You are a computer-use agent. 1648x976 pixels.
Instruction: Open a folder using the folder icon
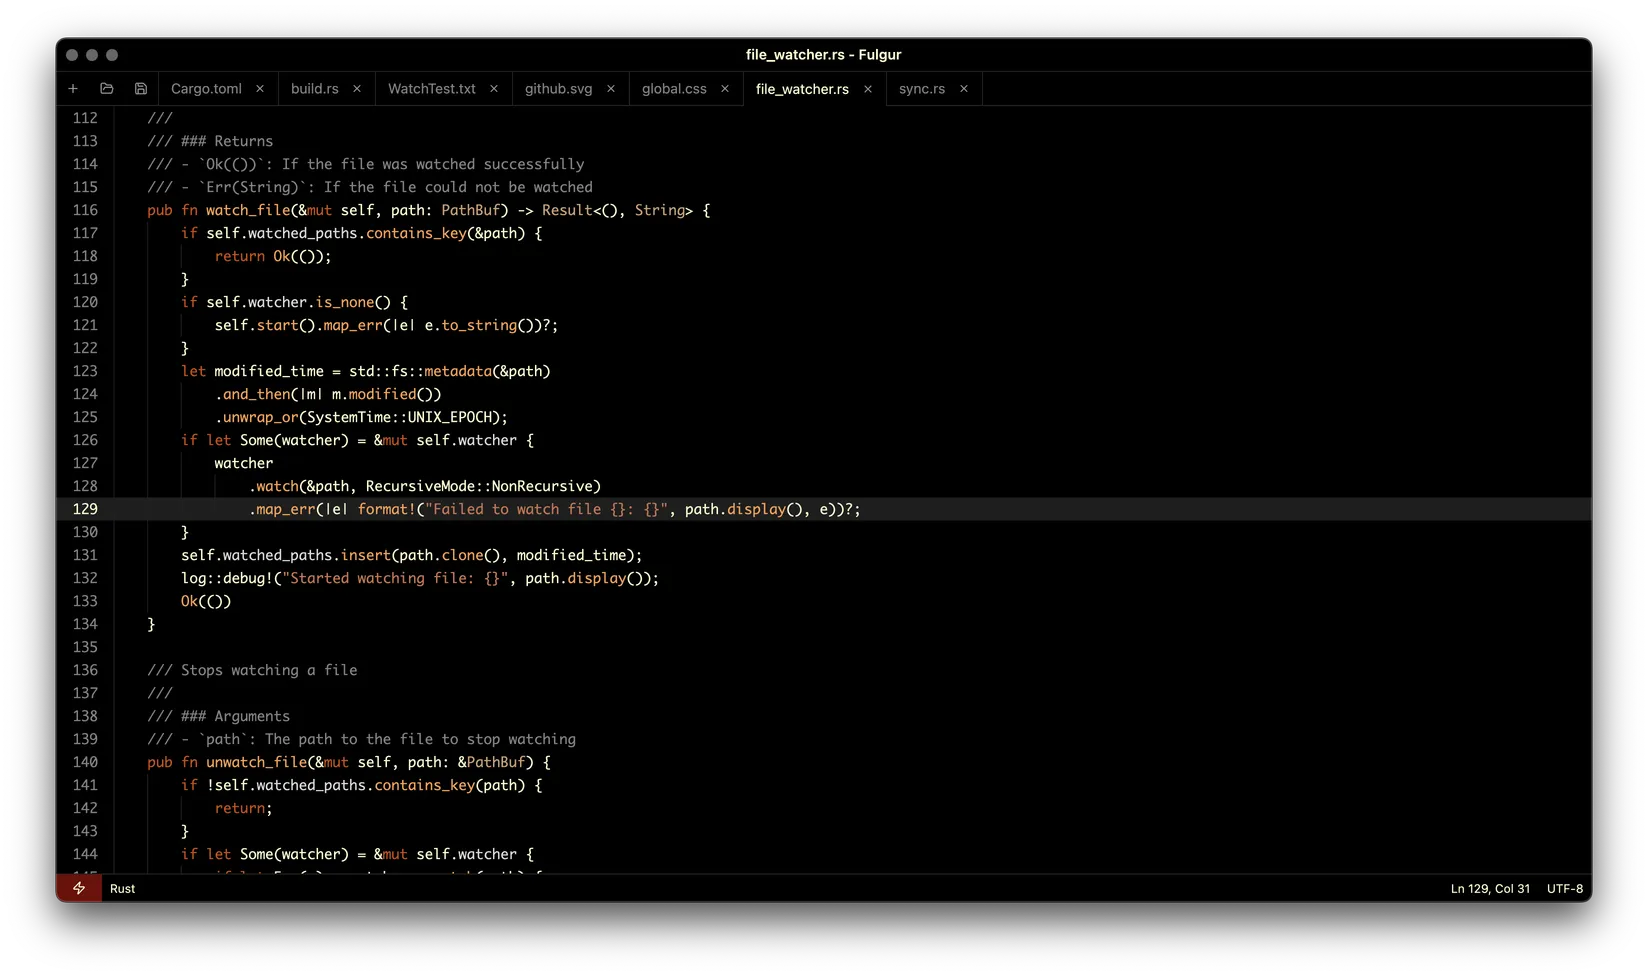[107, 89]
